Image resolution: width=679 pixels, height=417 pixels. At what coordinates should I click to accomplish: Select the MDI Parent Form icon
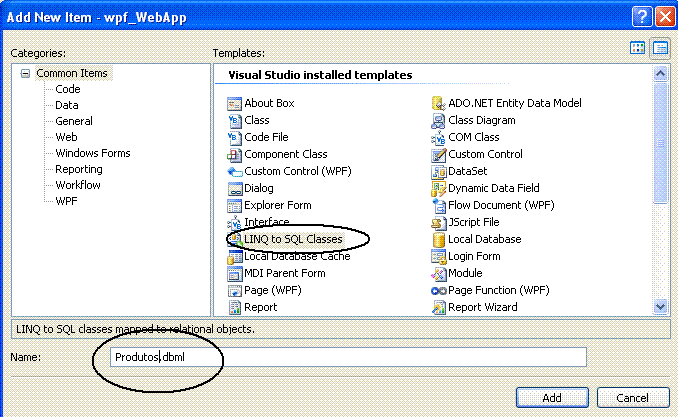coord(234,274)
